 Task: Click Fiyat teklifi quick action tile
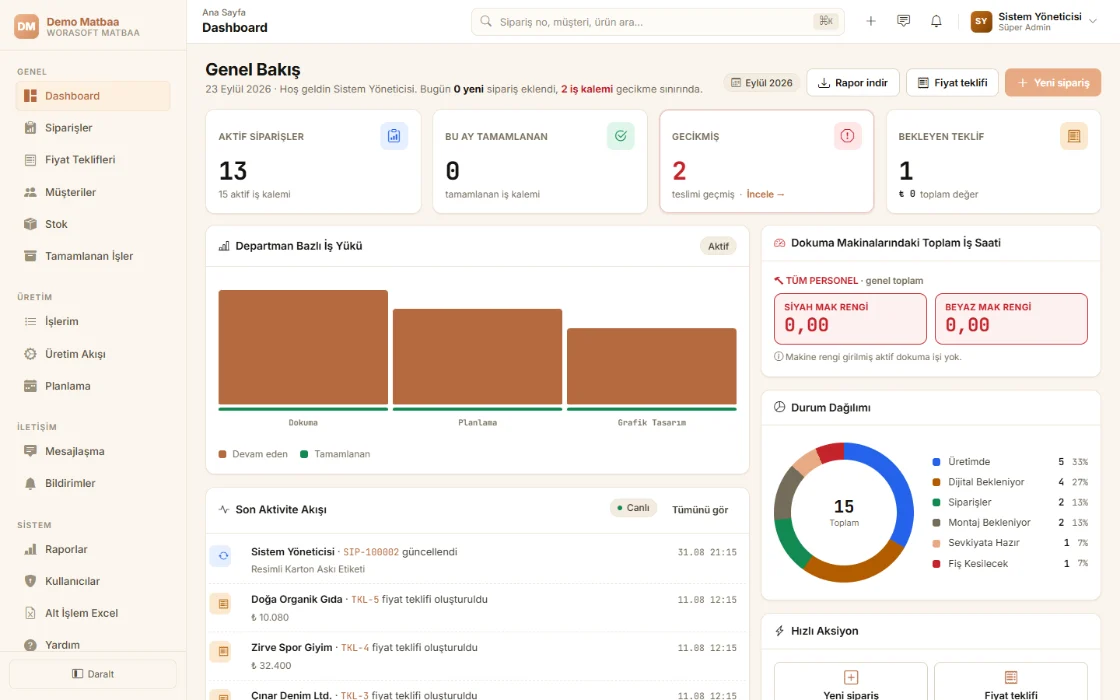click(x=1011, y=682)
